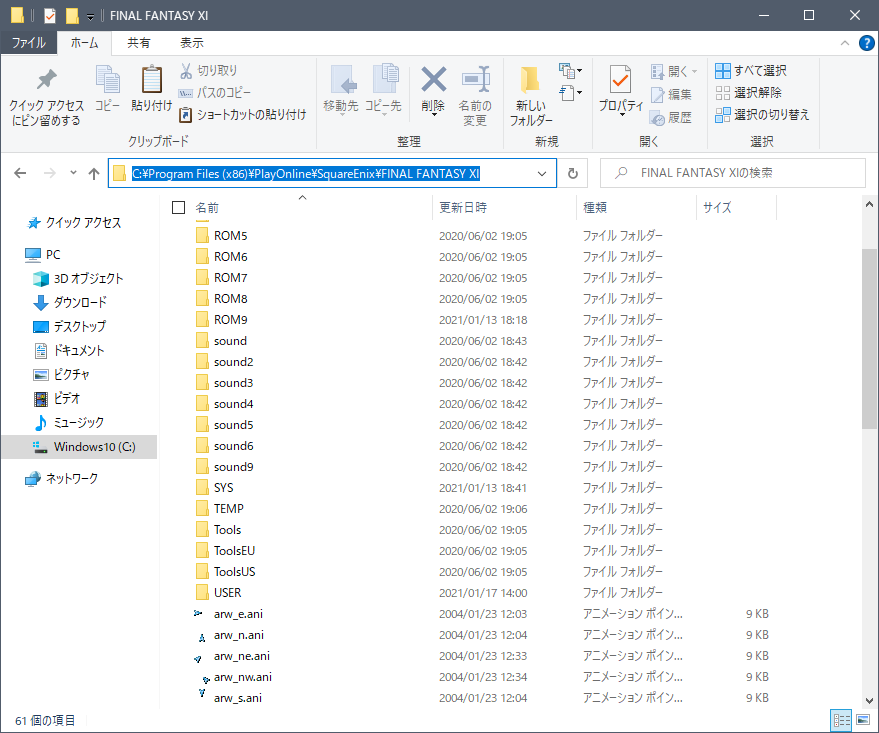
Task: Open Move to (移動先) menu
Action: point(341,90)
